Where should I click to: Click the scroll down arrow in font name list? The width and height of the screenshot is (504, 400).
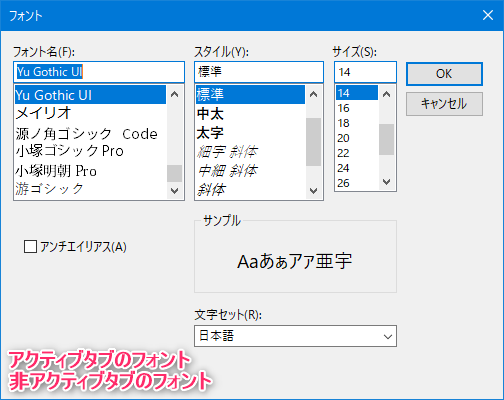[174, 191]
